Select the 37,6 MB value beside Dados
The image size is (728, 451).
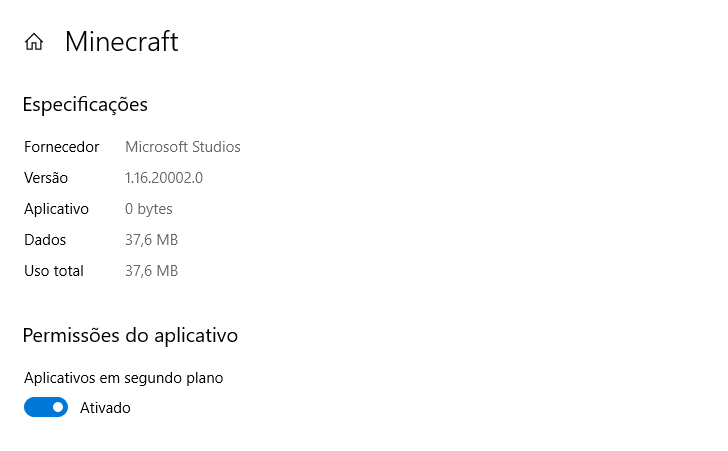151,240
